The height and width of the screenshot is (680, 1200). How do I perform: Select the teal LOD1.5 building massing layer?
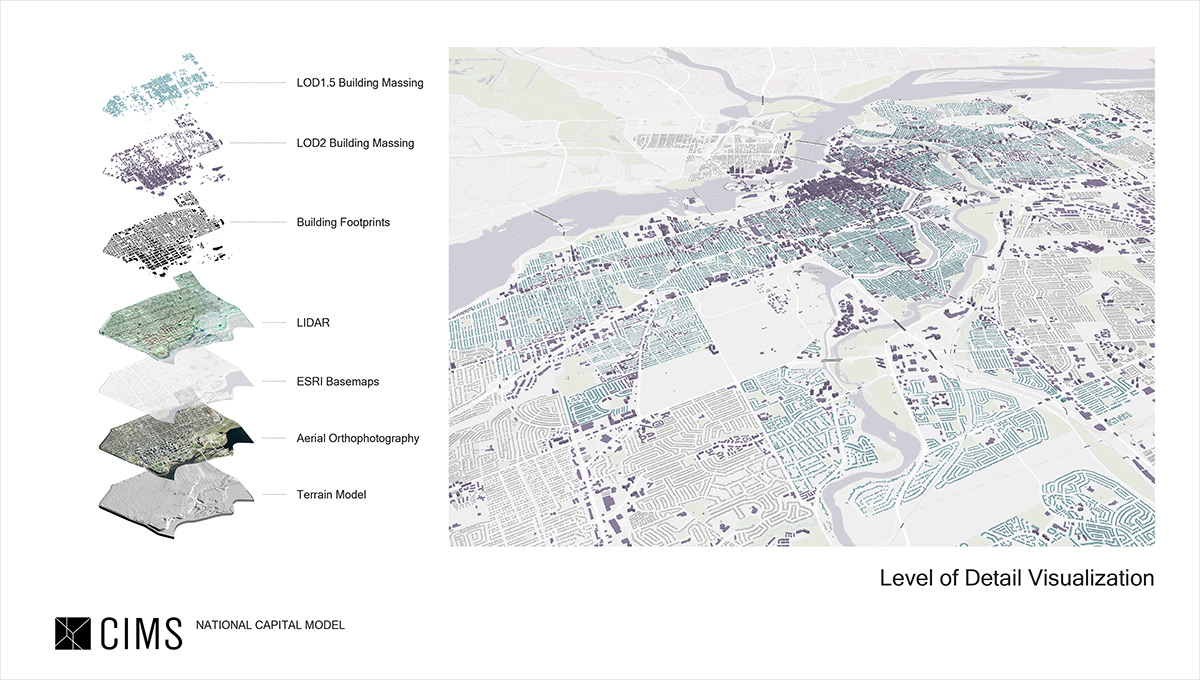point(160,86)
